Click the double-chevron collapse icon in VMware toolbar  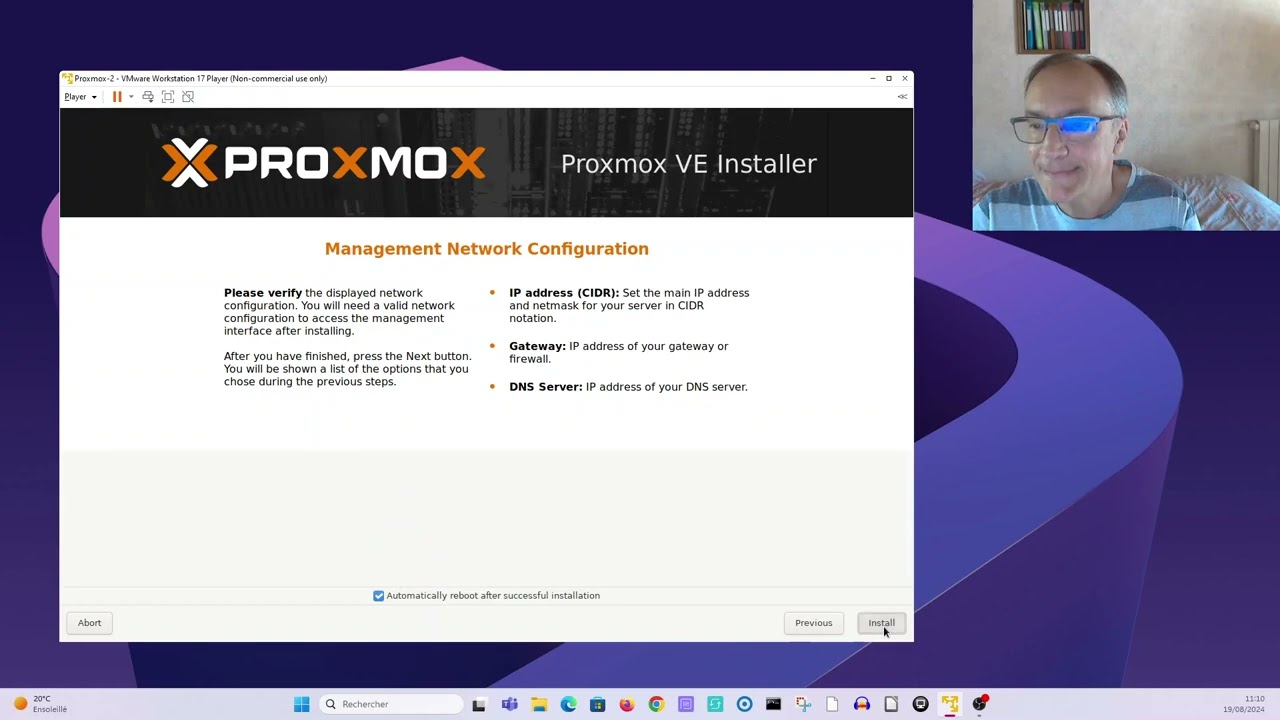click(902, 97)
